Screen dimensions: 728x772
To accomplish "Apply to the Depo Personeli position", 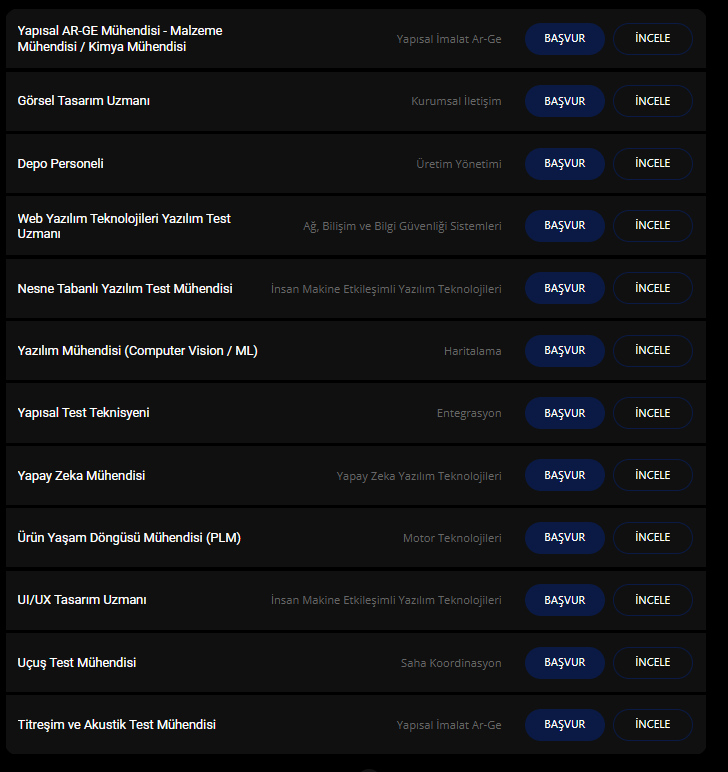I will point(564,163).
